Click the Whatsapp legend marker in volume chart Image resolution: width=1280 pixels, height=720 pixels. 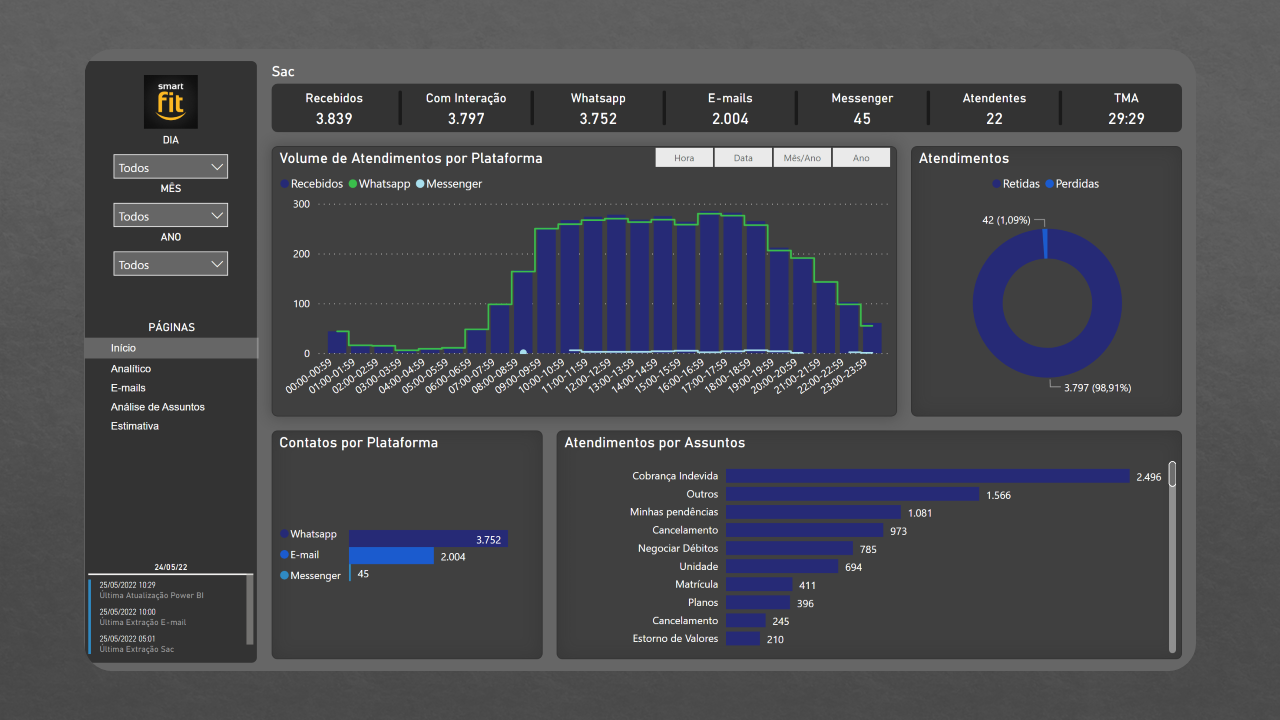pyautogui.click(x=352, y=184)
